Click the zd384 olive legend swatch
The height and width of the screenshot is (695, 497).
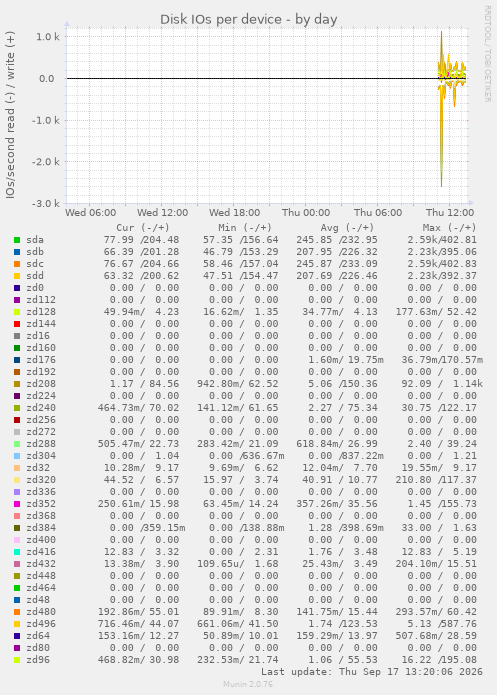pyautogui.click(x=17, y=528)
